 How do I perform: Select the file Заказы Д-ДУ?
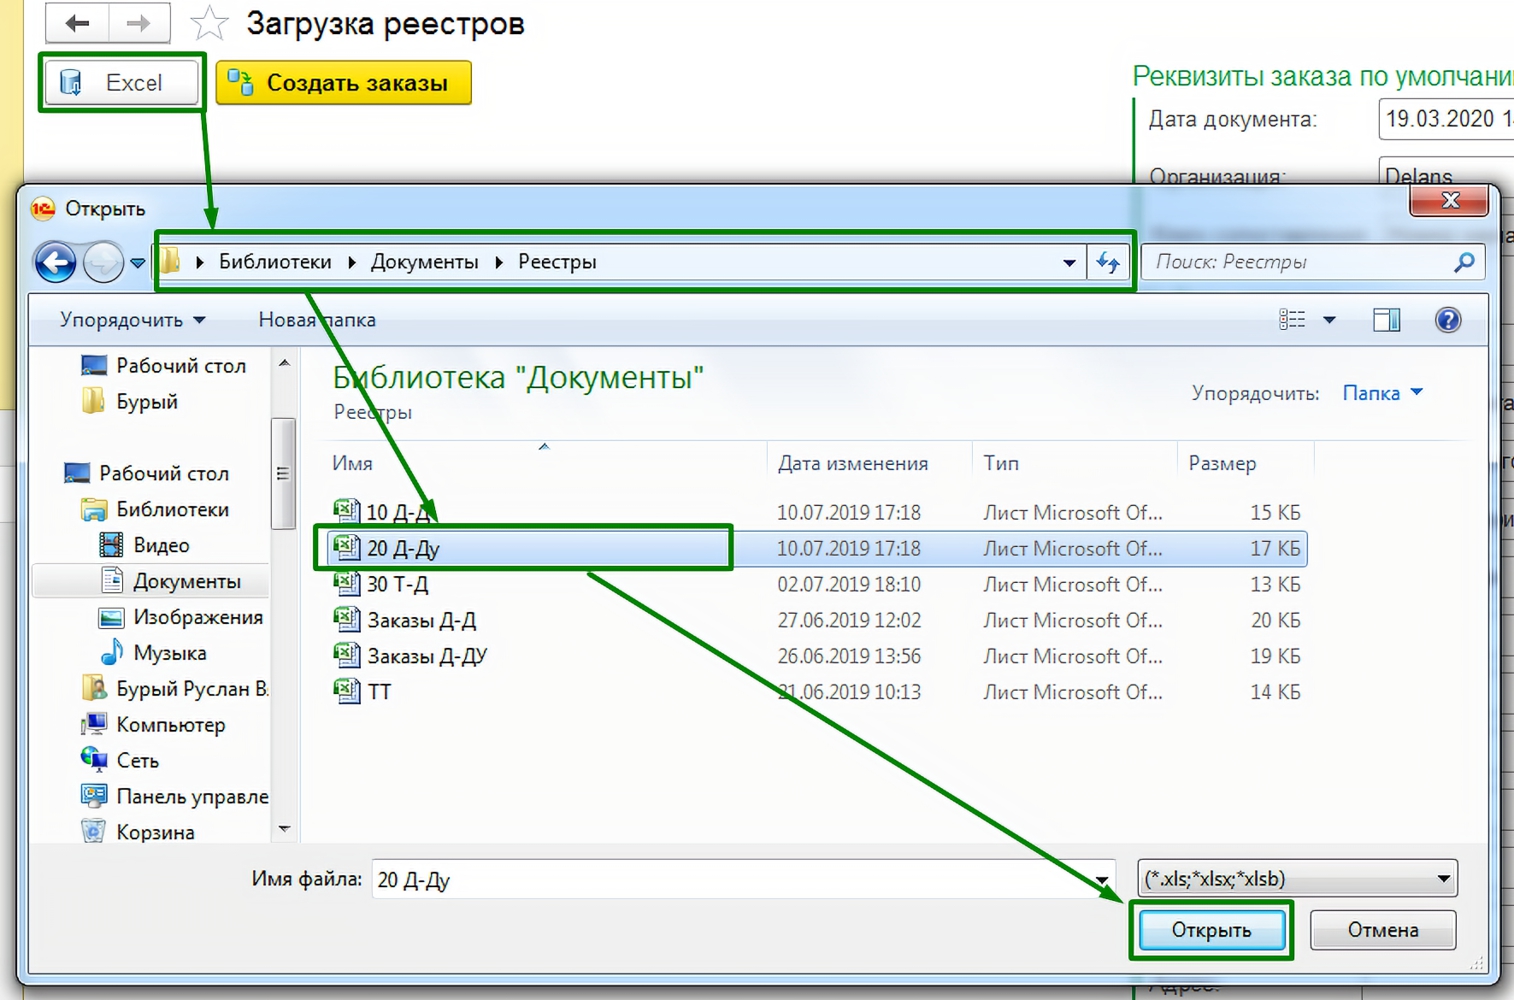(817, 656)
